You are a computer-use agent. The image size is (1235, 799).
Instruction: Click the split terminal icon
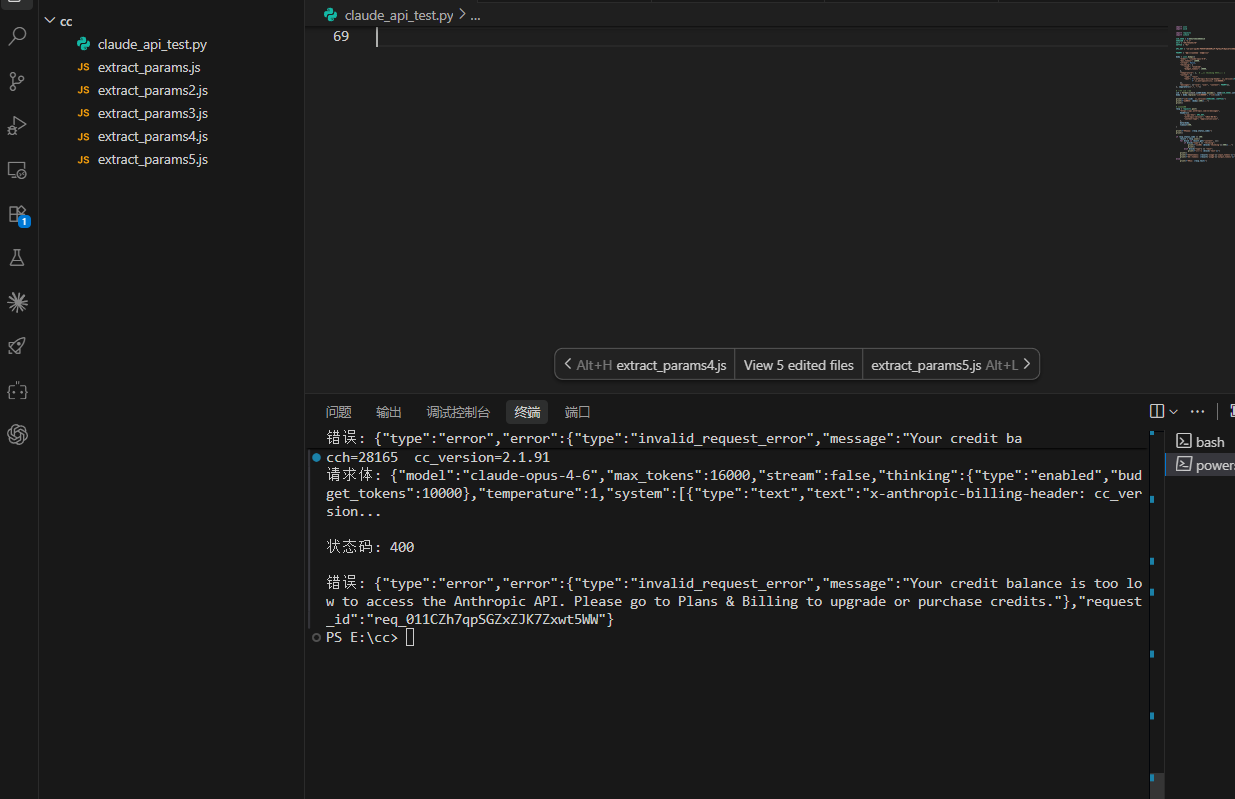coord(1157,411)
